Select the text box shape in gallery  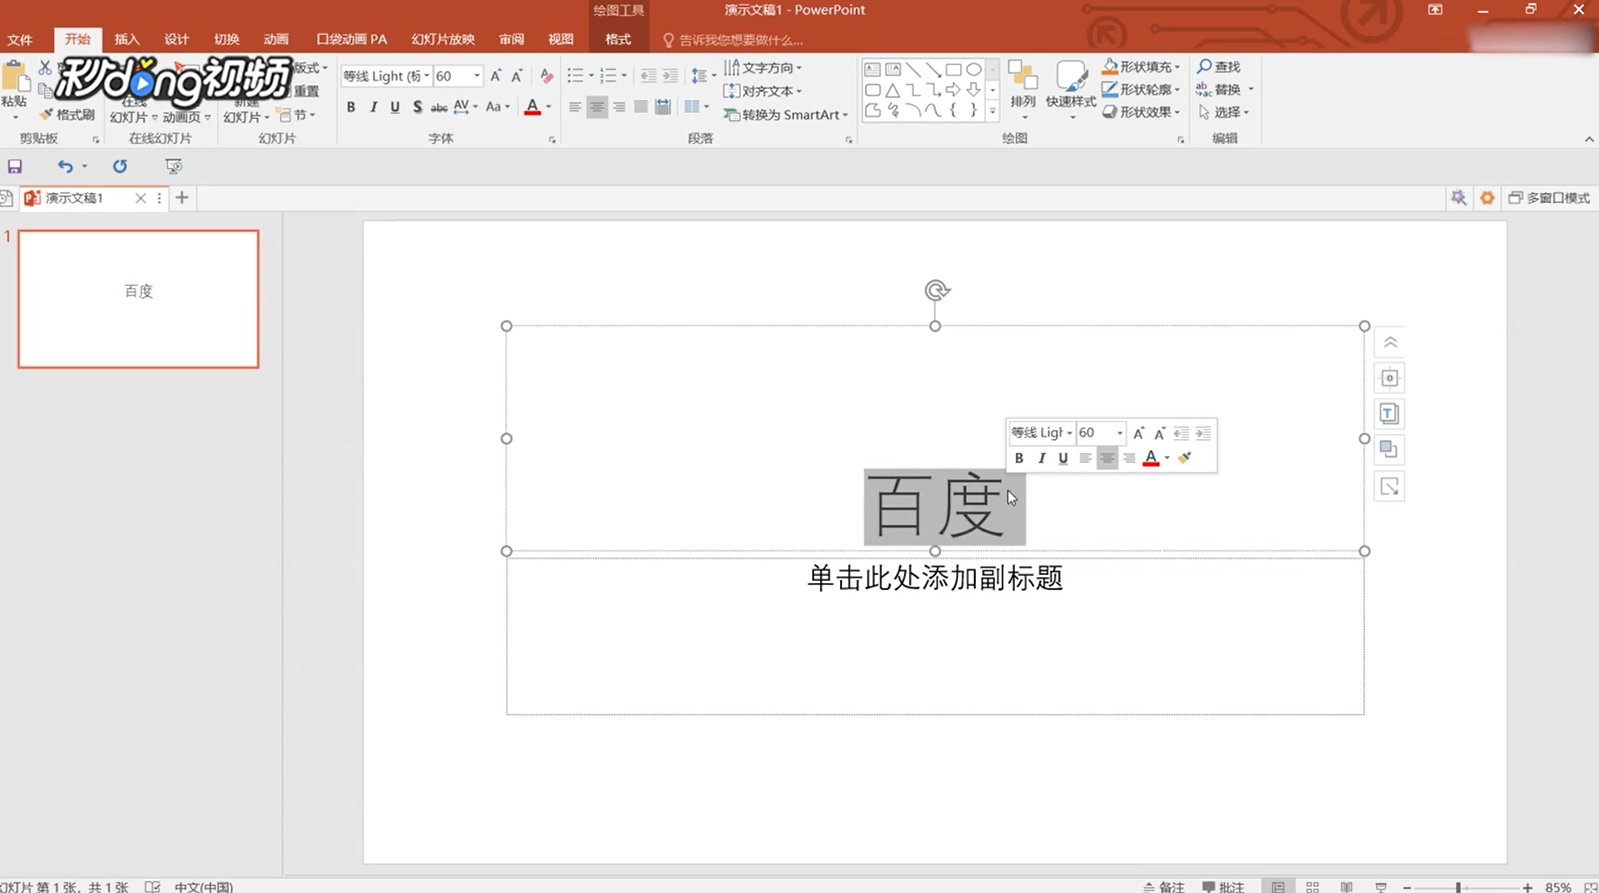point(873,70)
